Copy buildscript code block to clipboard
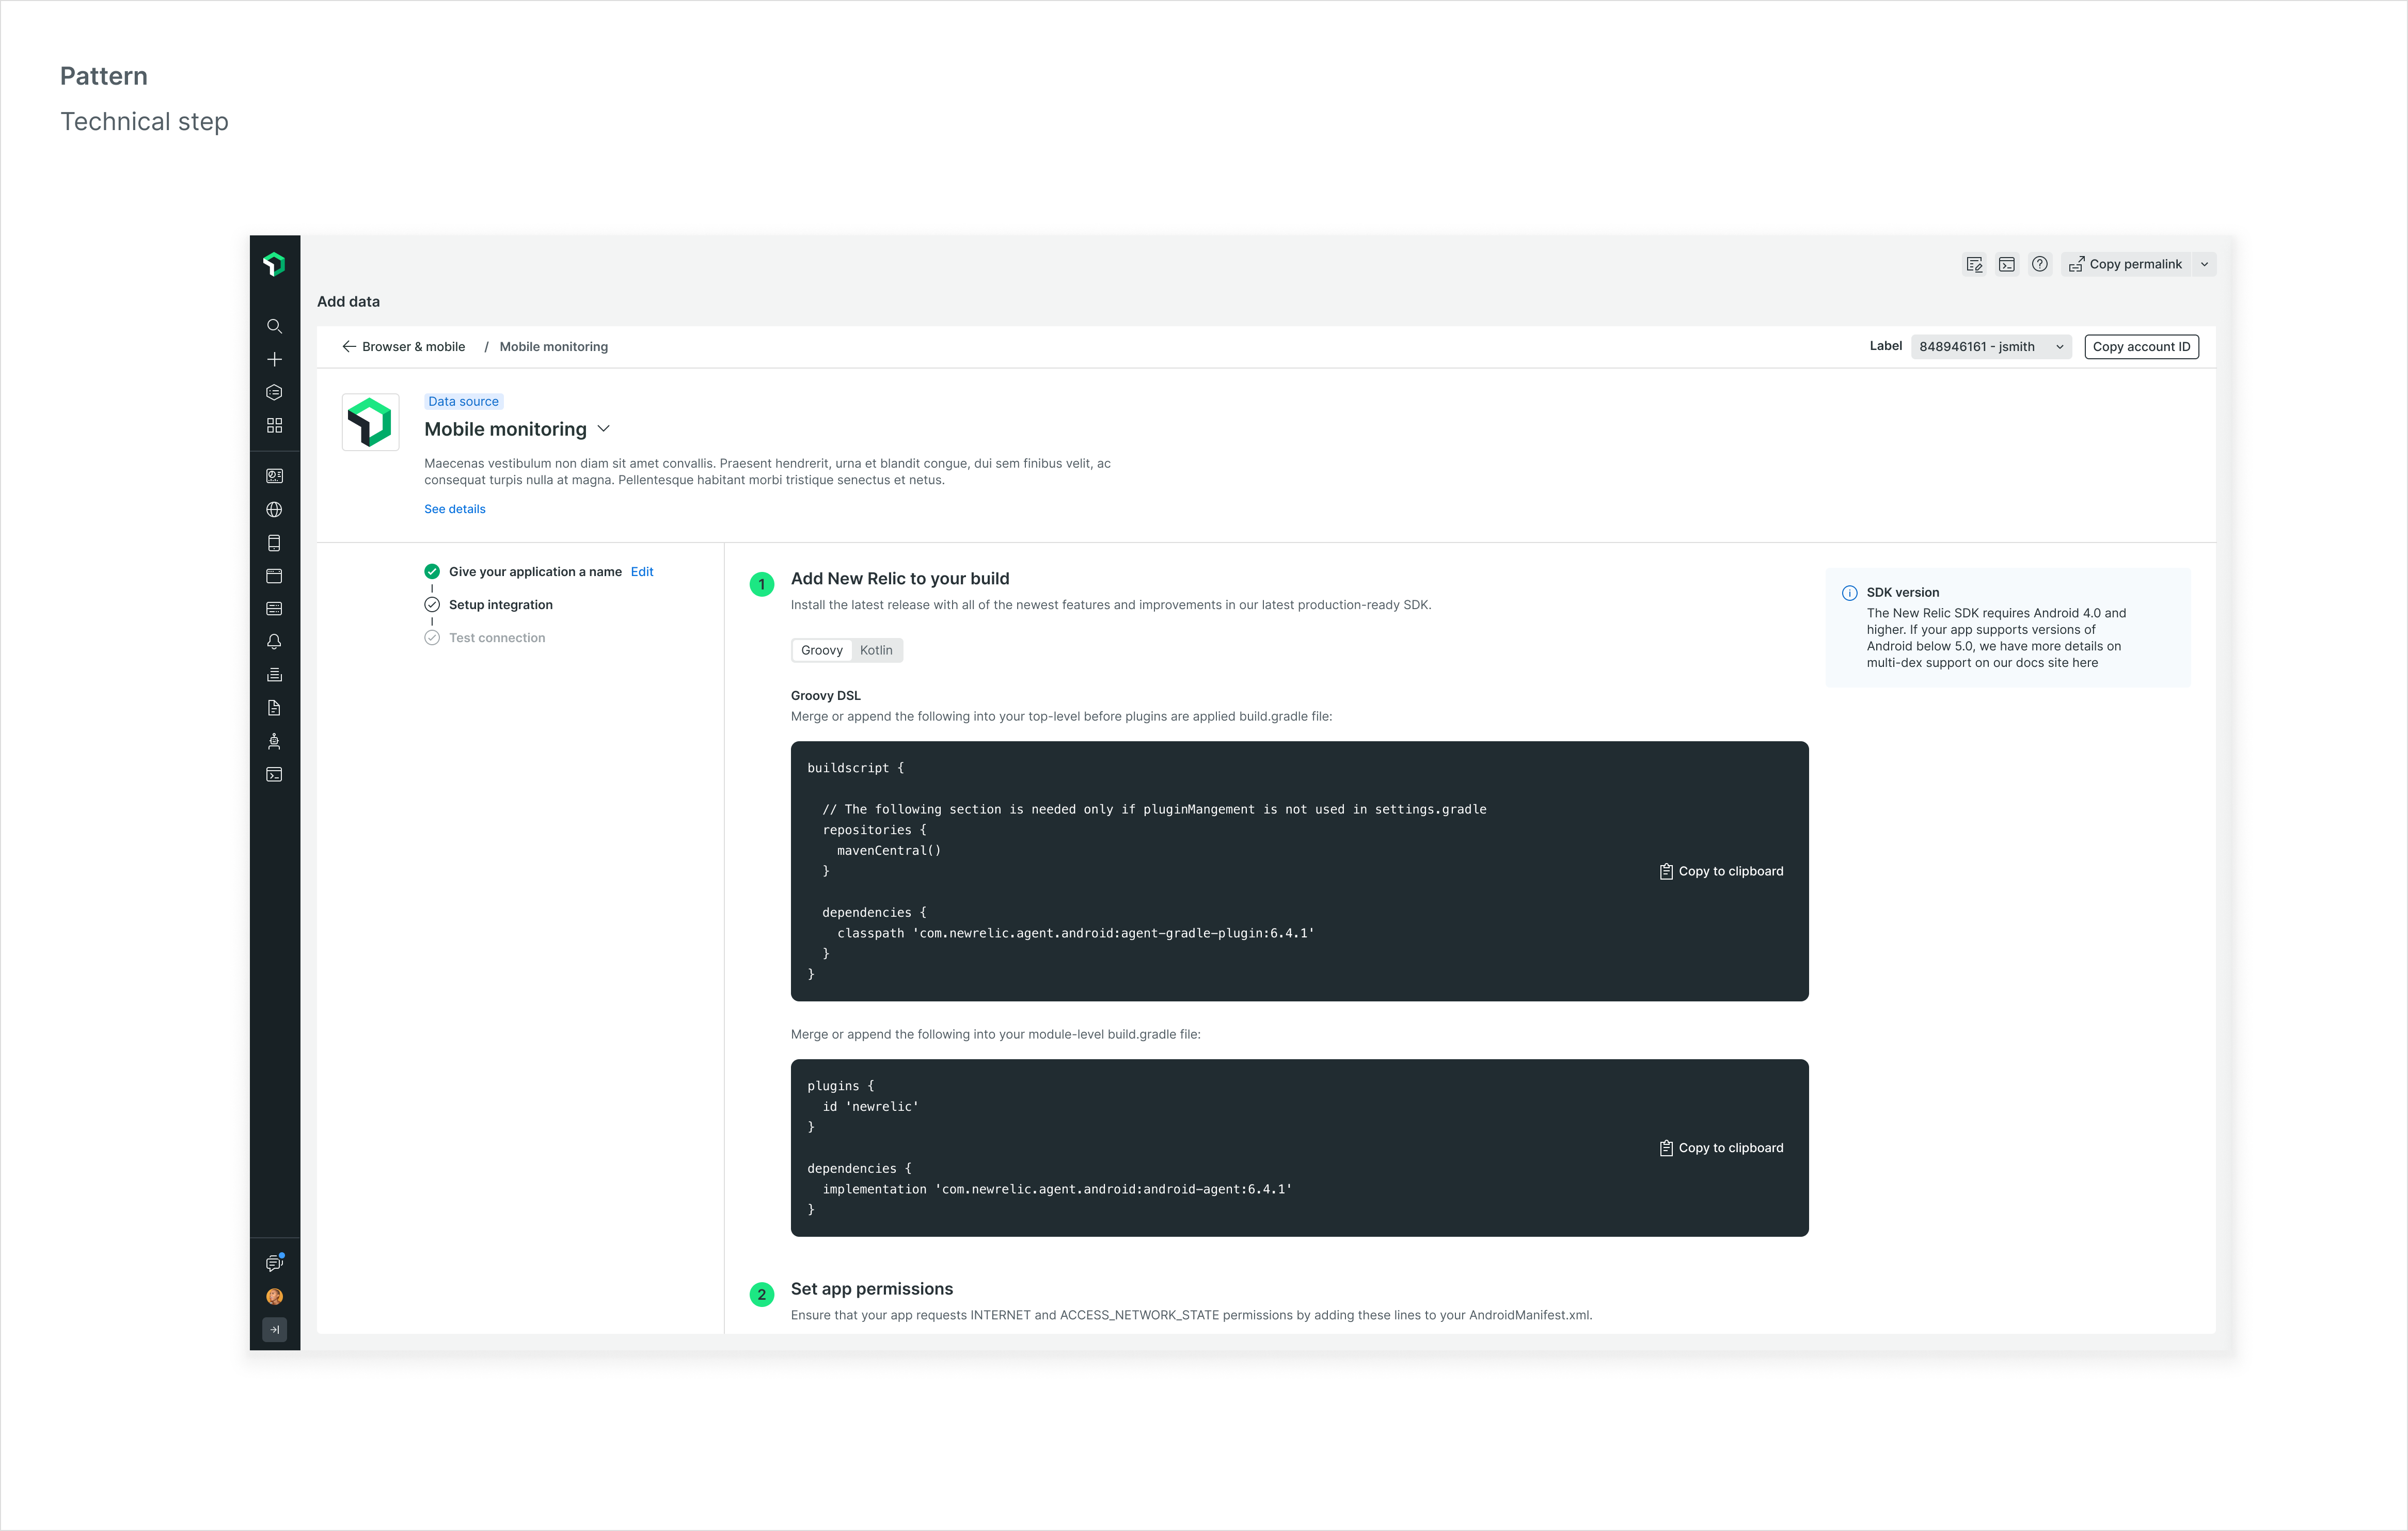Image resolution: width=2408 pixels, height=1531 pixels. coord(1721,871)
